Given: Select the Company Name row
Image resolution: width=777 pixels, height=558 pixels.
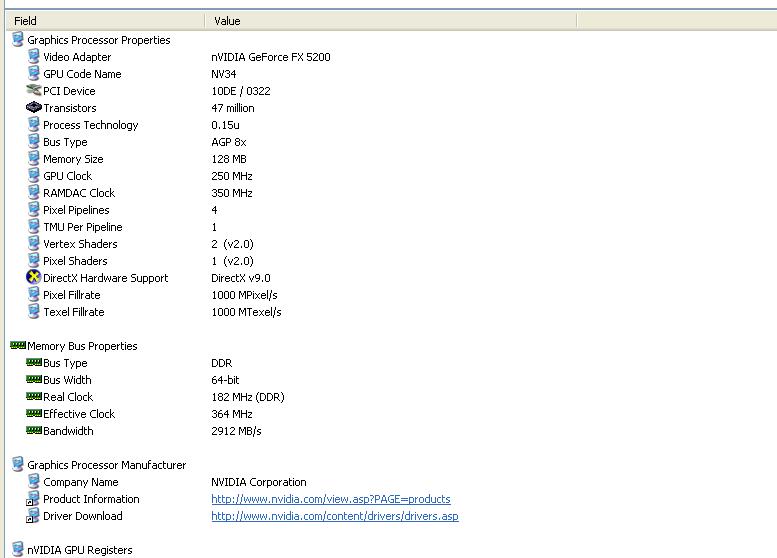Looking at the screenshot, I should pos(80,482).
